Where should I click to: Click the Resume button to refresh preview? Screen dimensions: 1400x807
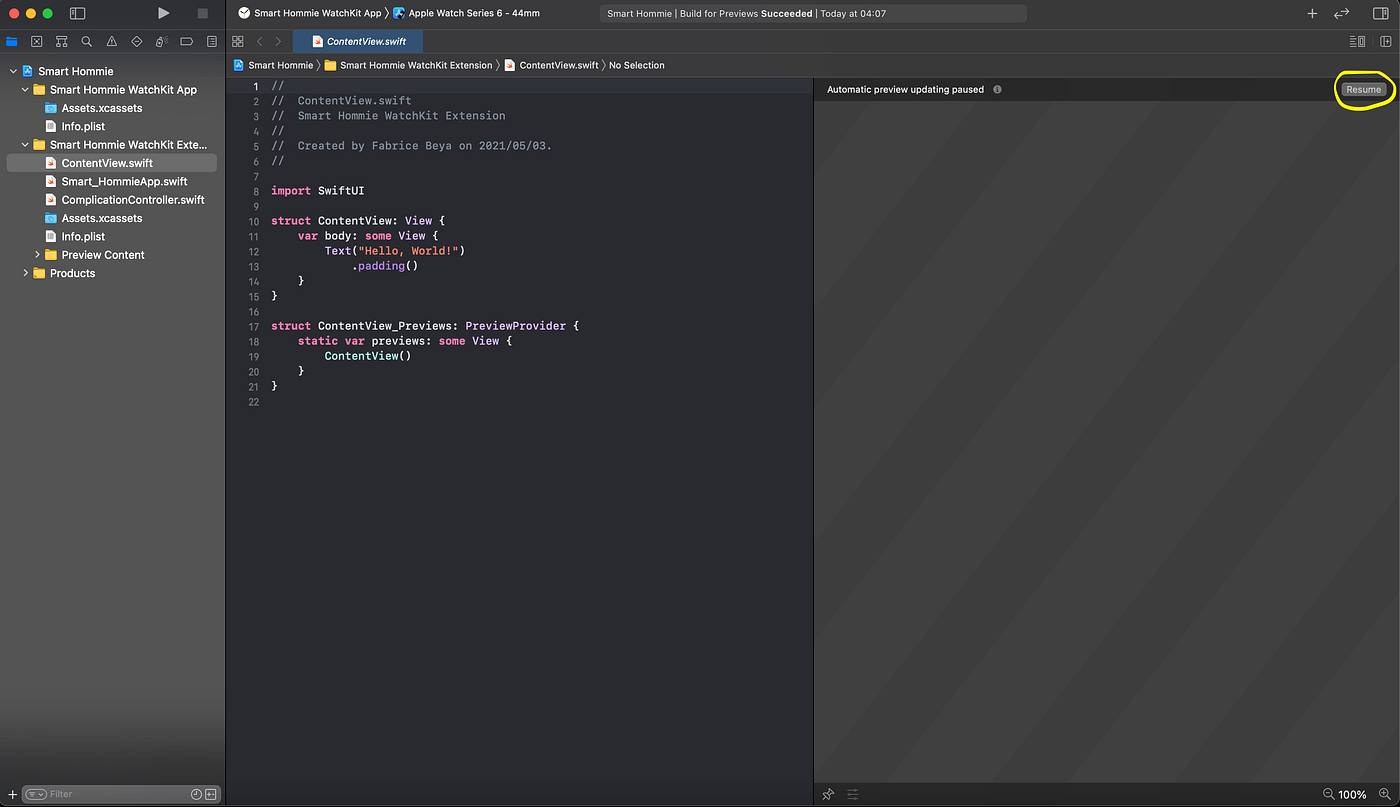(x=1363, y=89)
